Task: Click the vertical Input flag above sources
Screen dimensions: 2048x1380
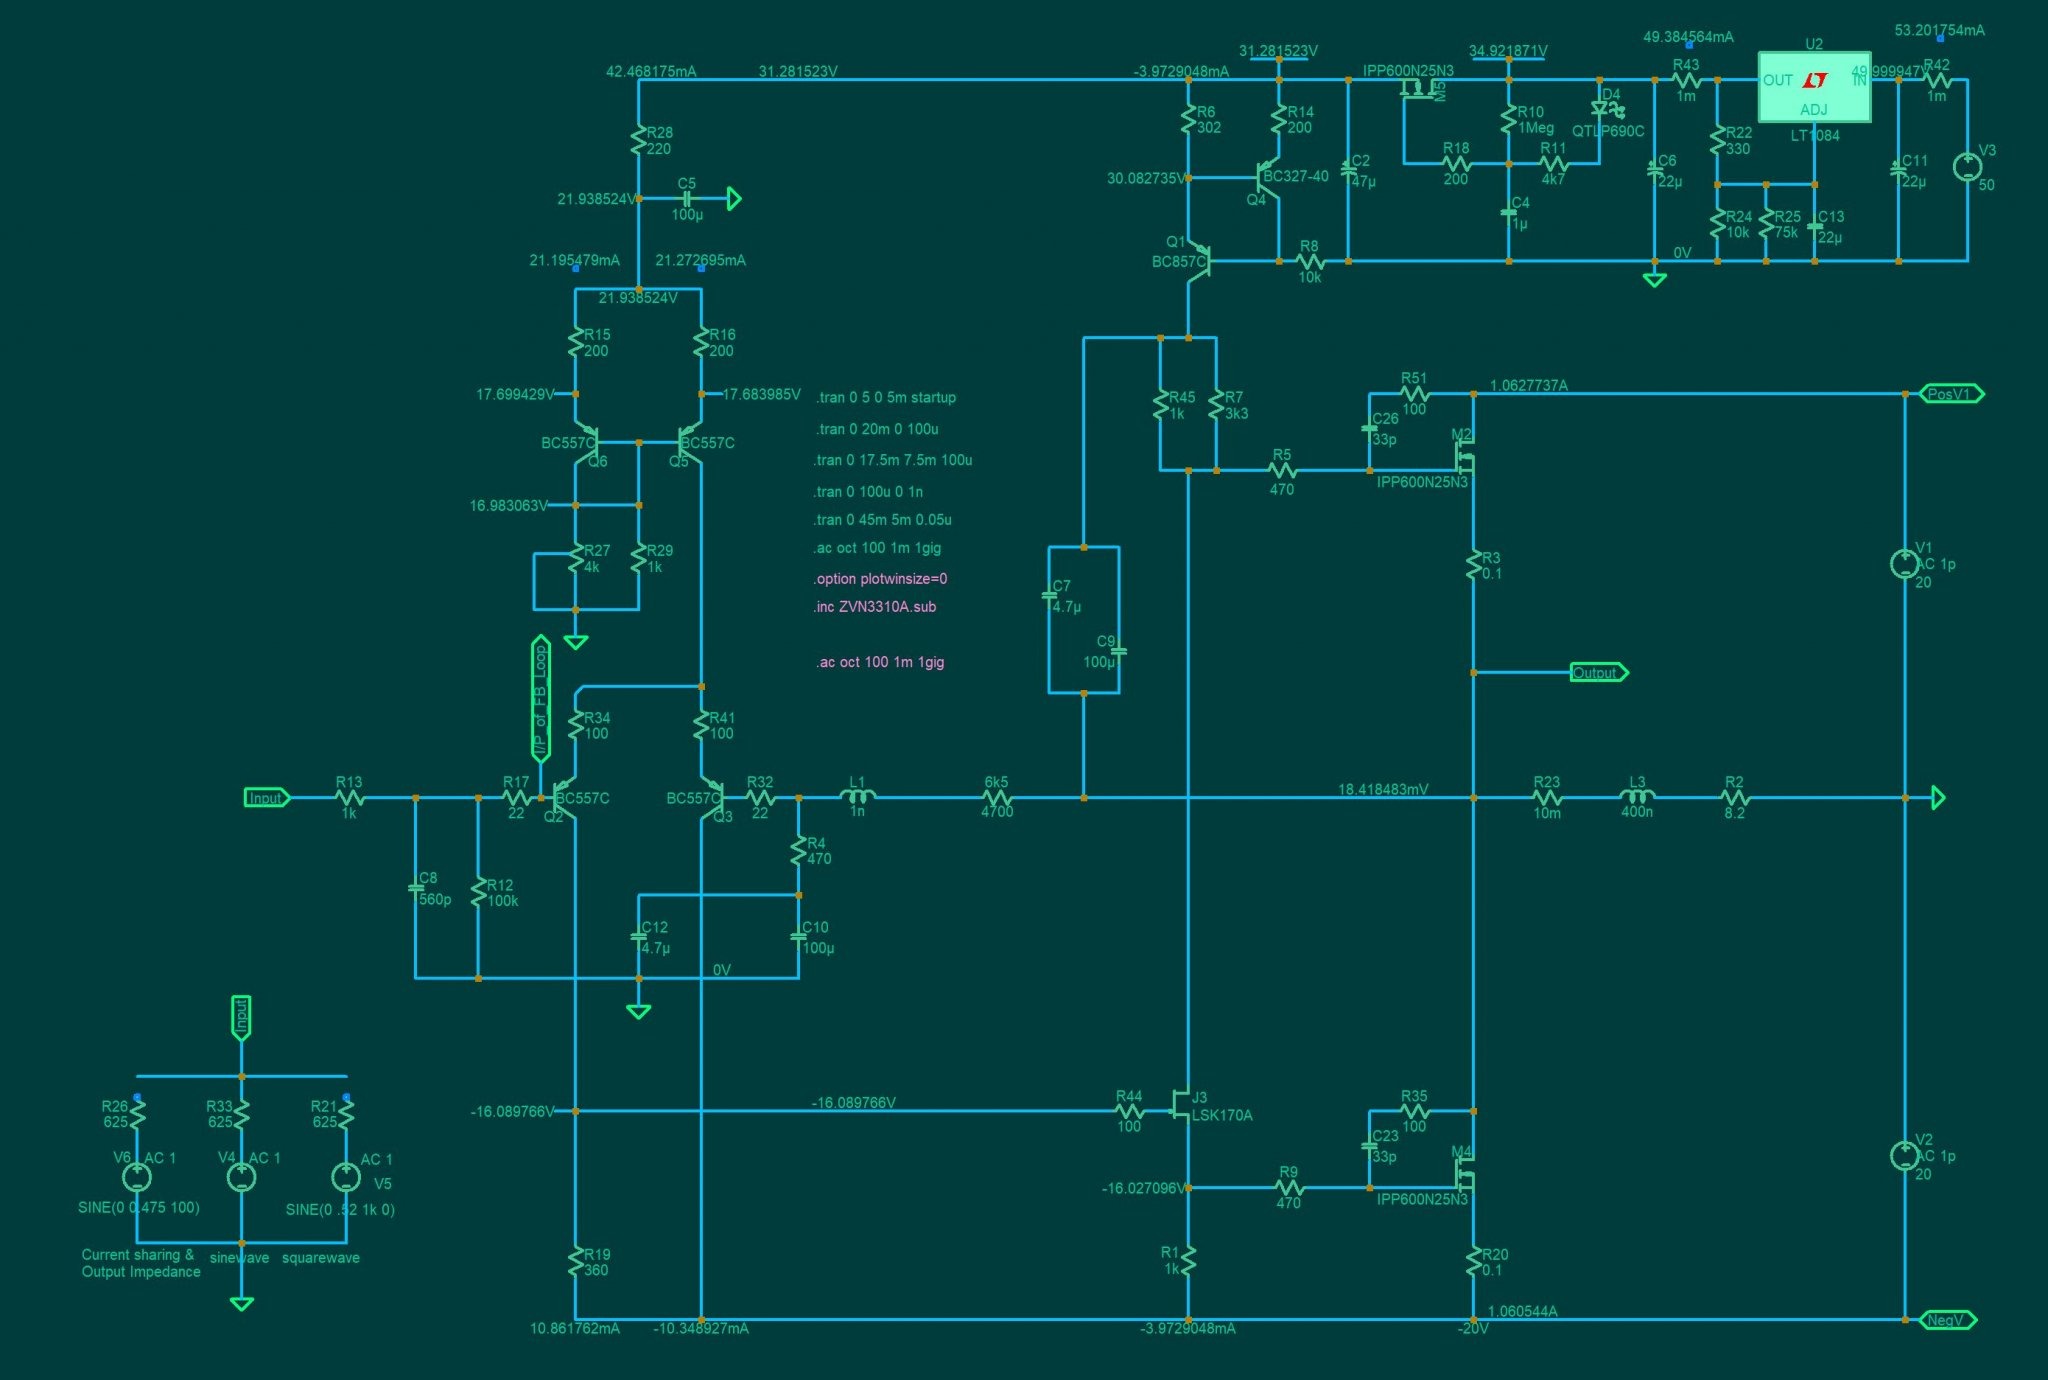Action: pyautogui.click(x=241, y=1018)
